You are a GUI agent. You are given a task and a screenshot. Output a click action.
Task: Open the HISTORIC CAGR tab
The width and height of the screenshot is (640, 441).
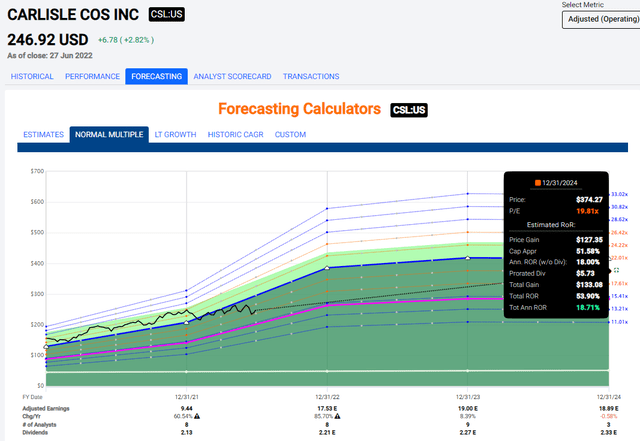236,135
